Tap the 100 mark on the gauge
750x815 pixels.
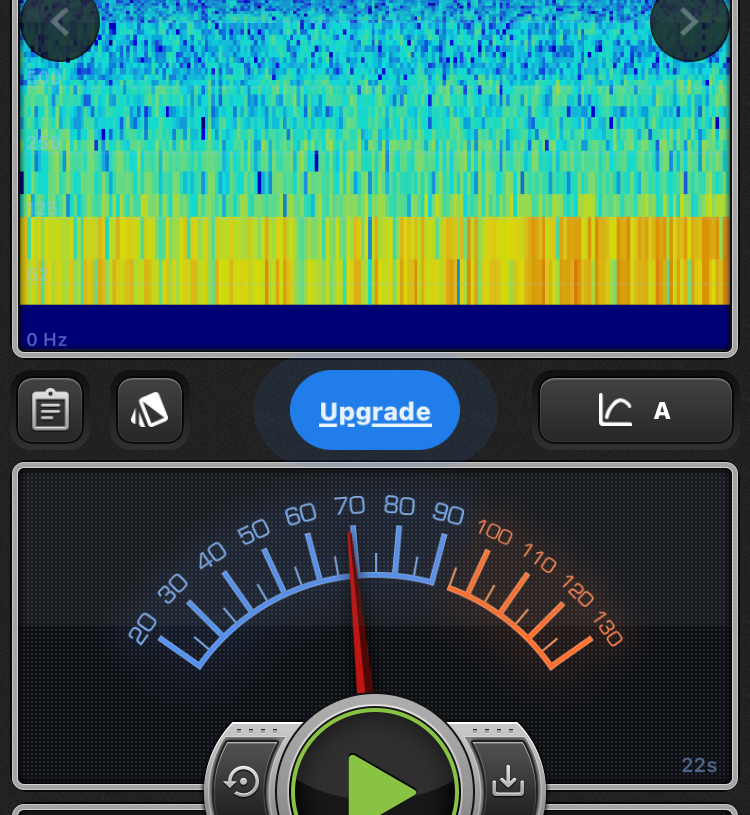pos(494,530)
